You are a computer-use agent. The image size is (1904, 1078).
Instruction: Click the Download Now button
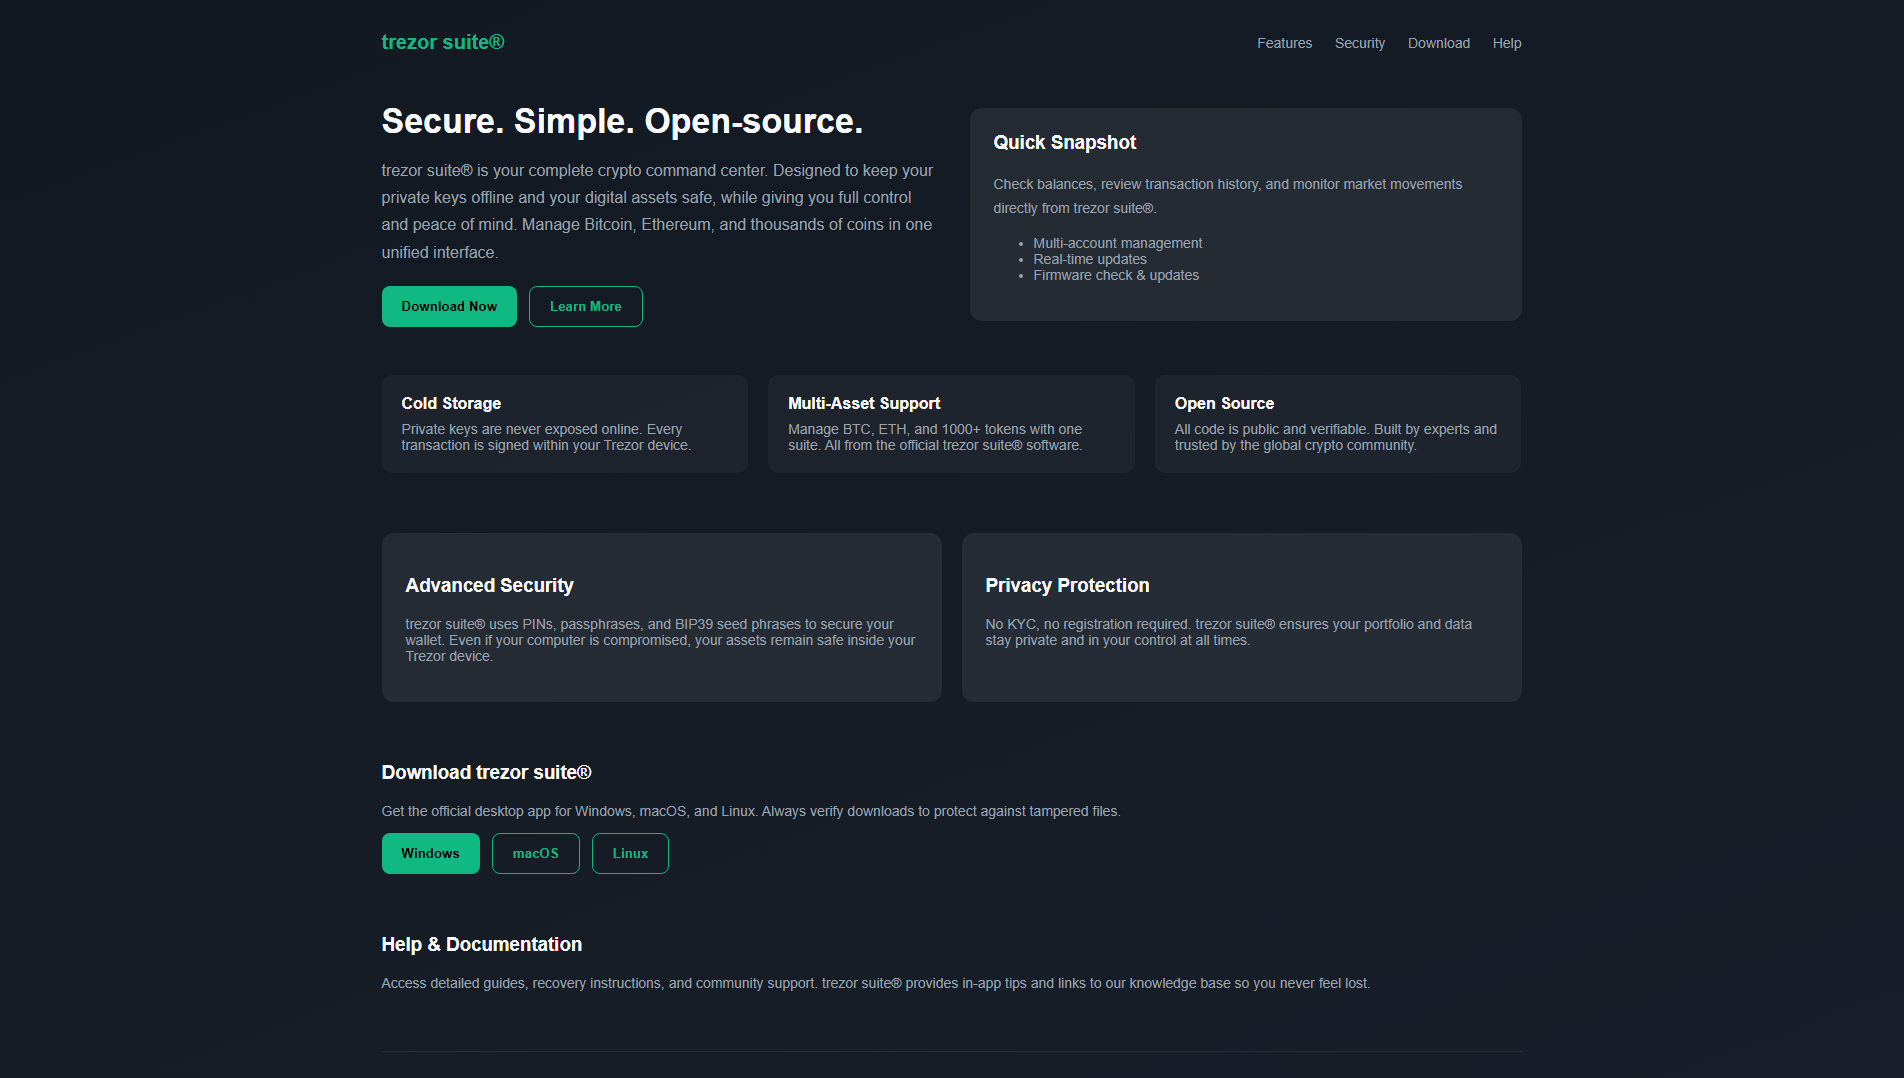click(x=449, y=306)
